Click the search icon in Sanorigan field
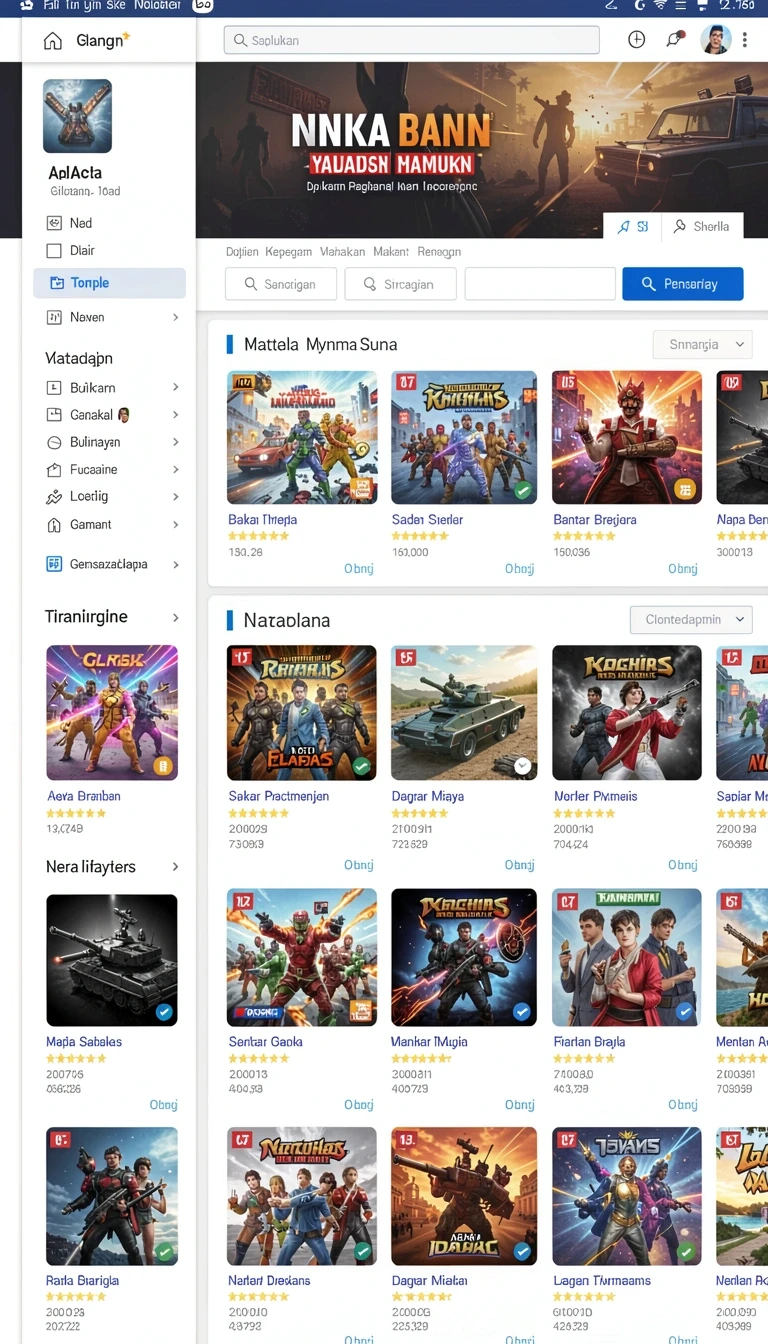Screen dimensions: 768x1344 pyautogui.click(x=250, y=284)
